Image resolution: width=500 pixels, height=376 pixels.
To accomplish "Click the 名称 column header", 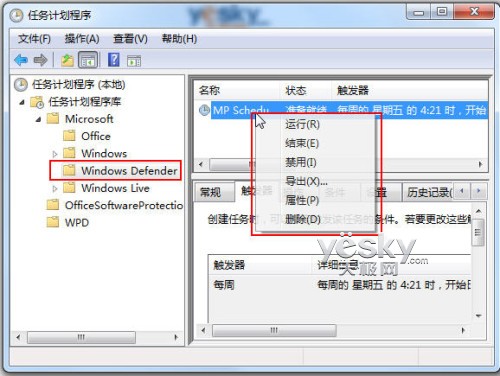I will (236, 90).
